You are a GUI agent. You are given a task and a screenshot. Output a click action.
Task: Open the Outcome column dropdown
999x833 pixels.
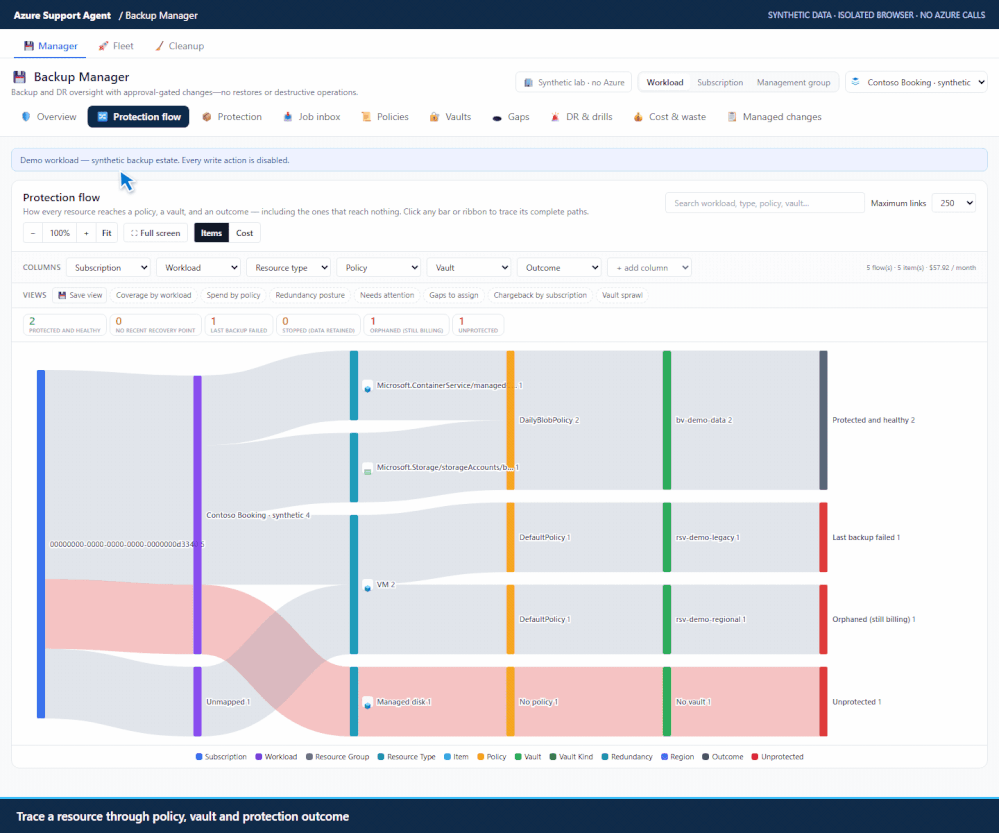pos(559,268)
